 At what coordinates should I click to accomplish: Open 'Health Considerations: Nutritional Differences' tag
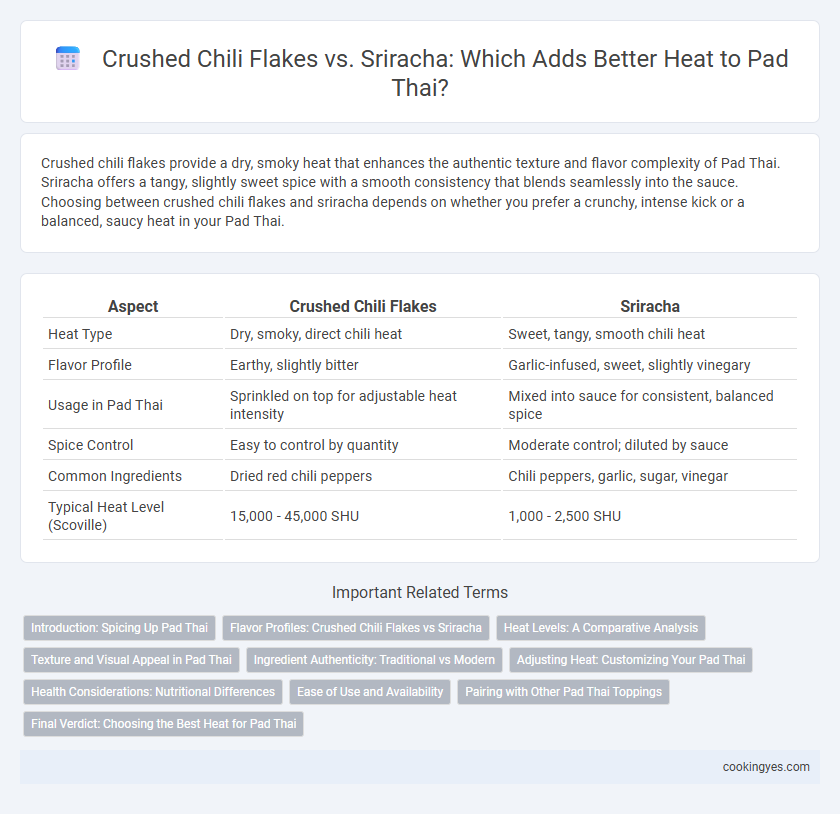click(153, 692)
